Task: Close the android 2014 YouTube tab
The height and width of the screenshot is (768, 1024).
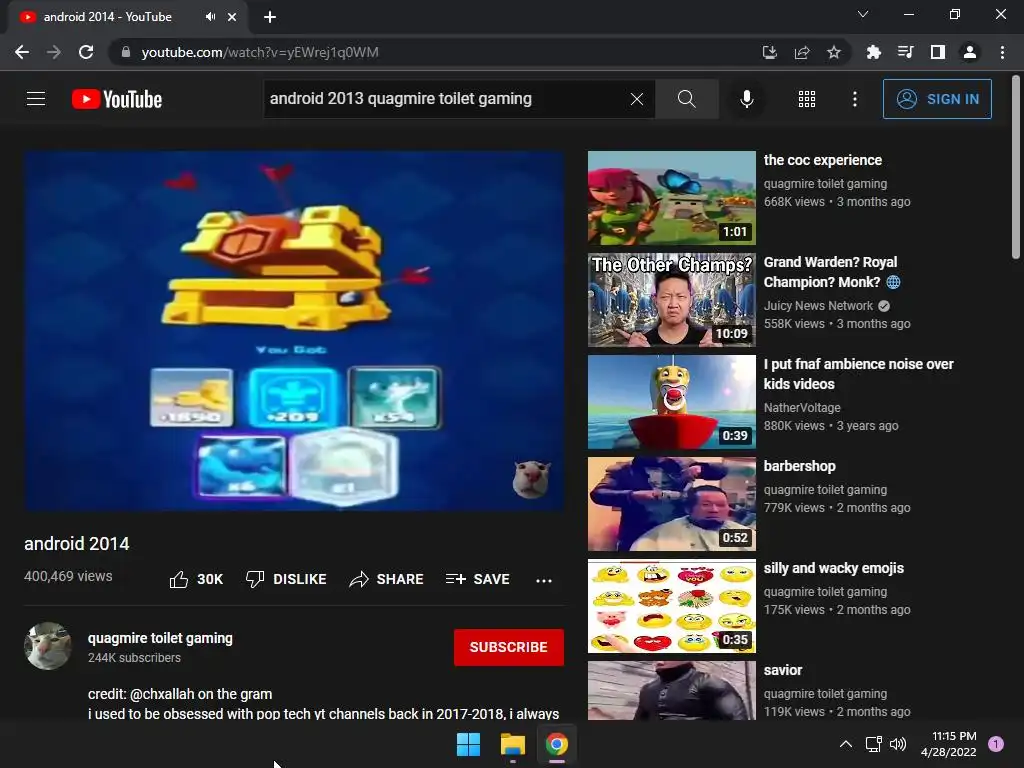Action: (232, 17)
